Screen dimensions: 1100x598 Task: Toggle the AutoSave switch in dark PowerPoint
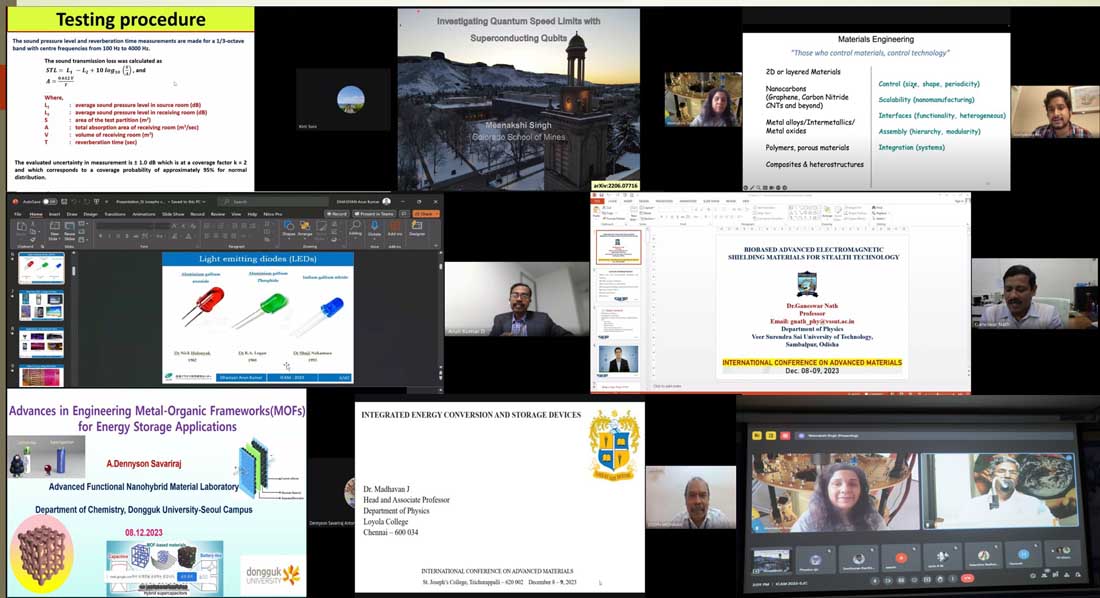click(51, 202)
